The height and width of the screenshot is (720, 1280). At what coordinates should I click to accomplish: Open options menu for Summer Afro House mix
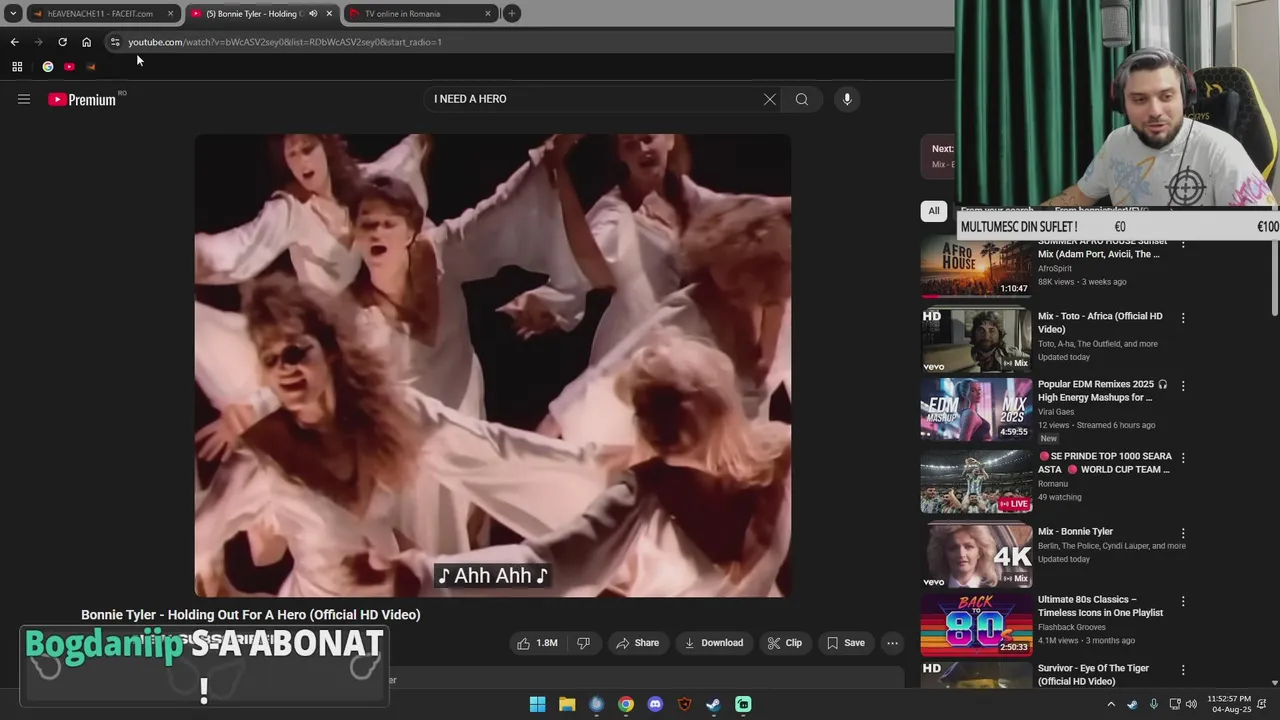[x=1183, y=246]
